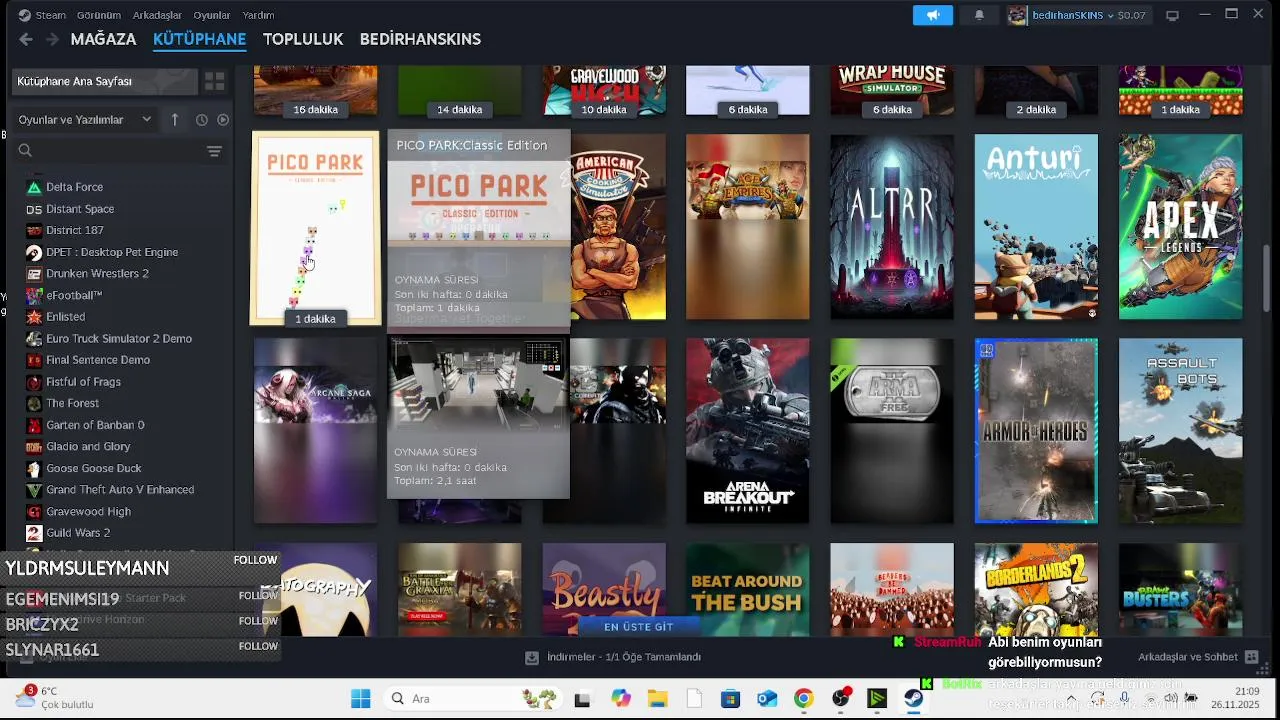Go back with the left arrow
Image resolution: width=1280 pixels, height=720 pixels.
click(26, 39)
